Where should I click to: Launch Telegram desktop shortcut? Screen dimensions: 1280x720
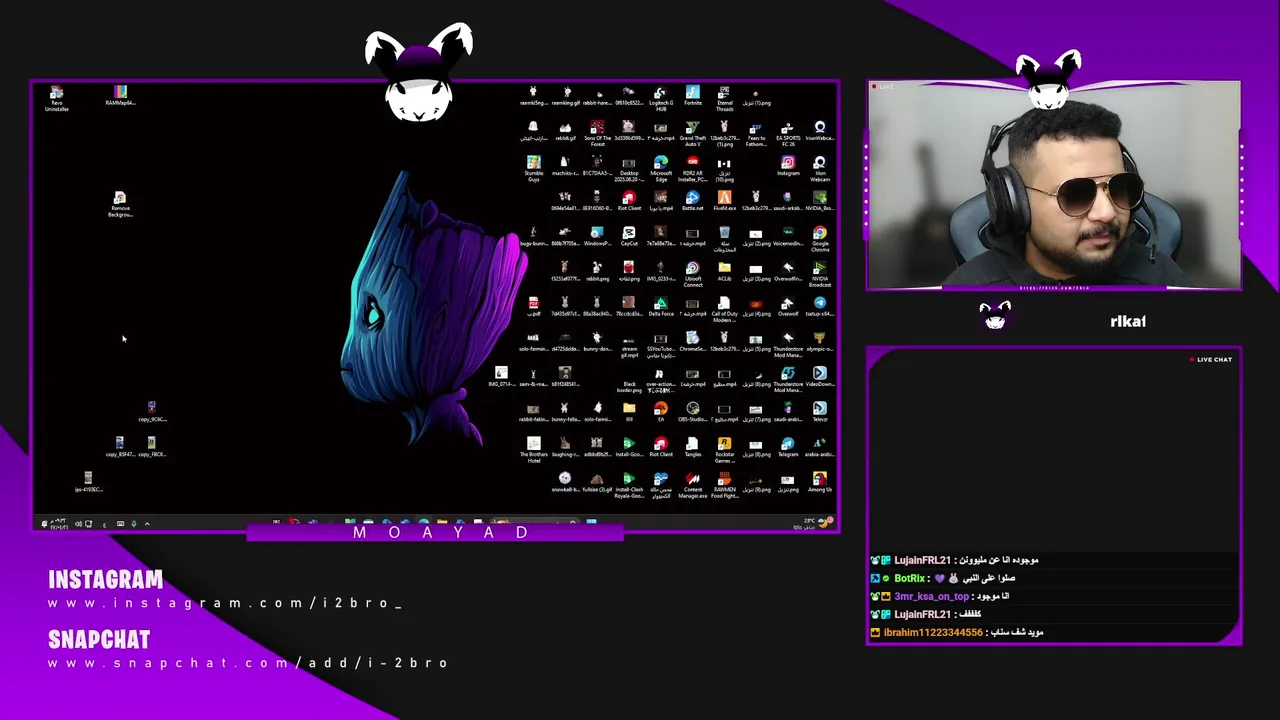tap(788, 446)
